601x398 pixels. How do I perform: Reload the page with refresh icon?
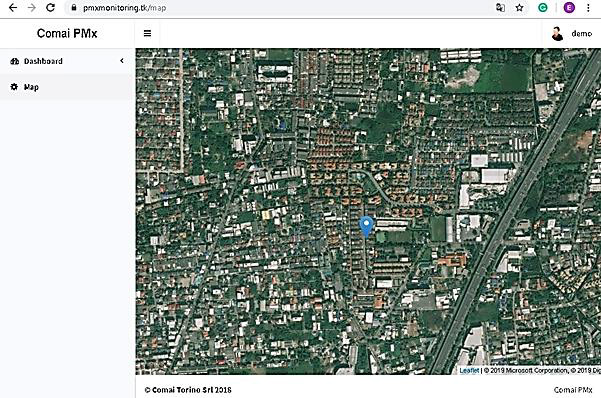click(50, 8)
